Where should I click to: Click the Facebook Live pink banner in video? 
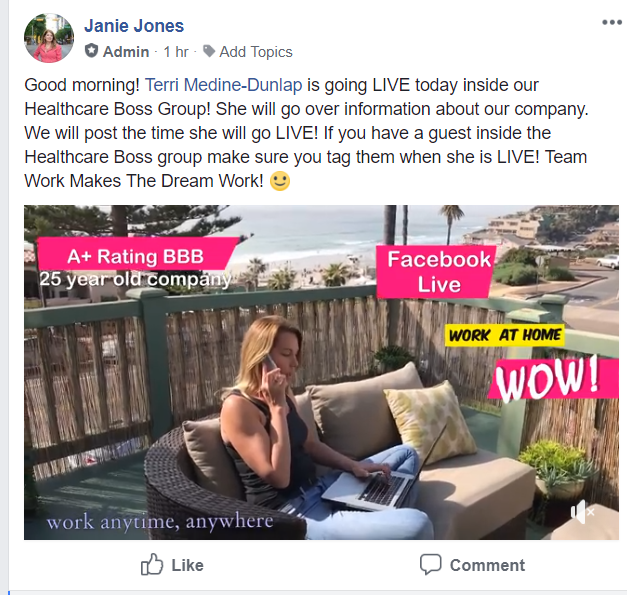point(437,272)
